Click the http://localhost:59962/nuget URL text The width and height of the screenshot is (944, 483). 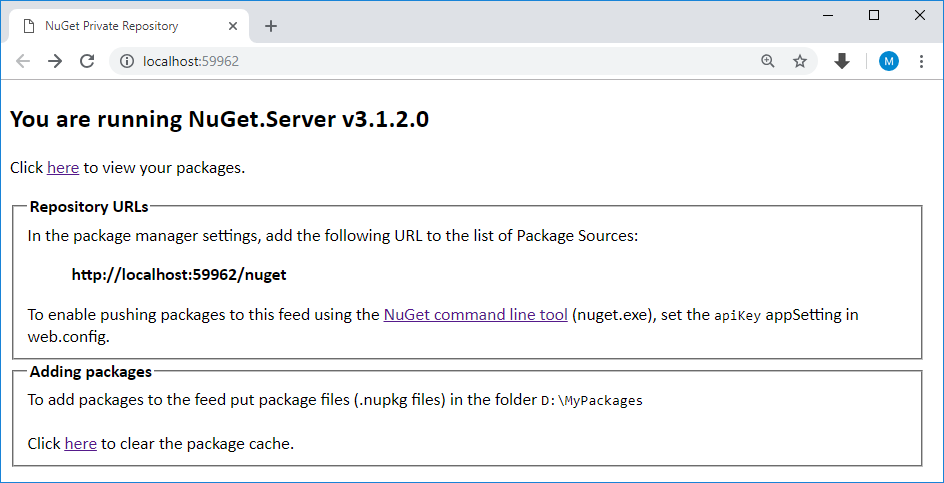pos(179,275)
